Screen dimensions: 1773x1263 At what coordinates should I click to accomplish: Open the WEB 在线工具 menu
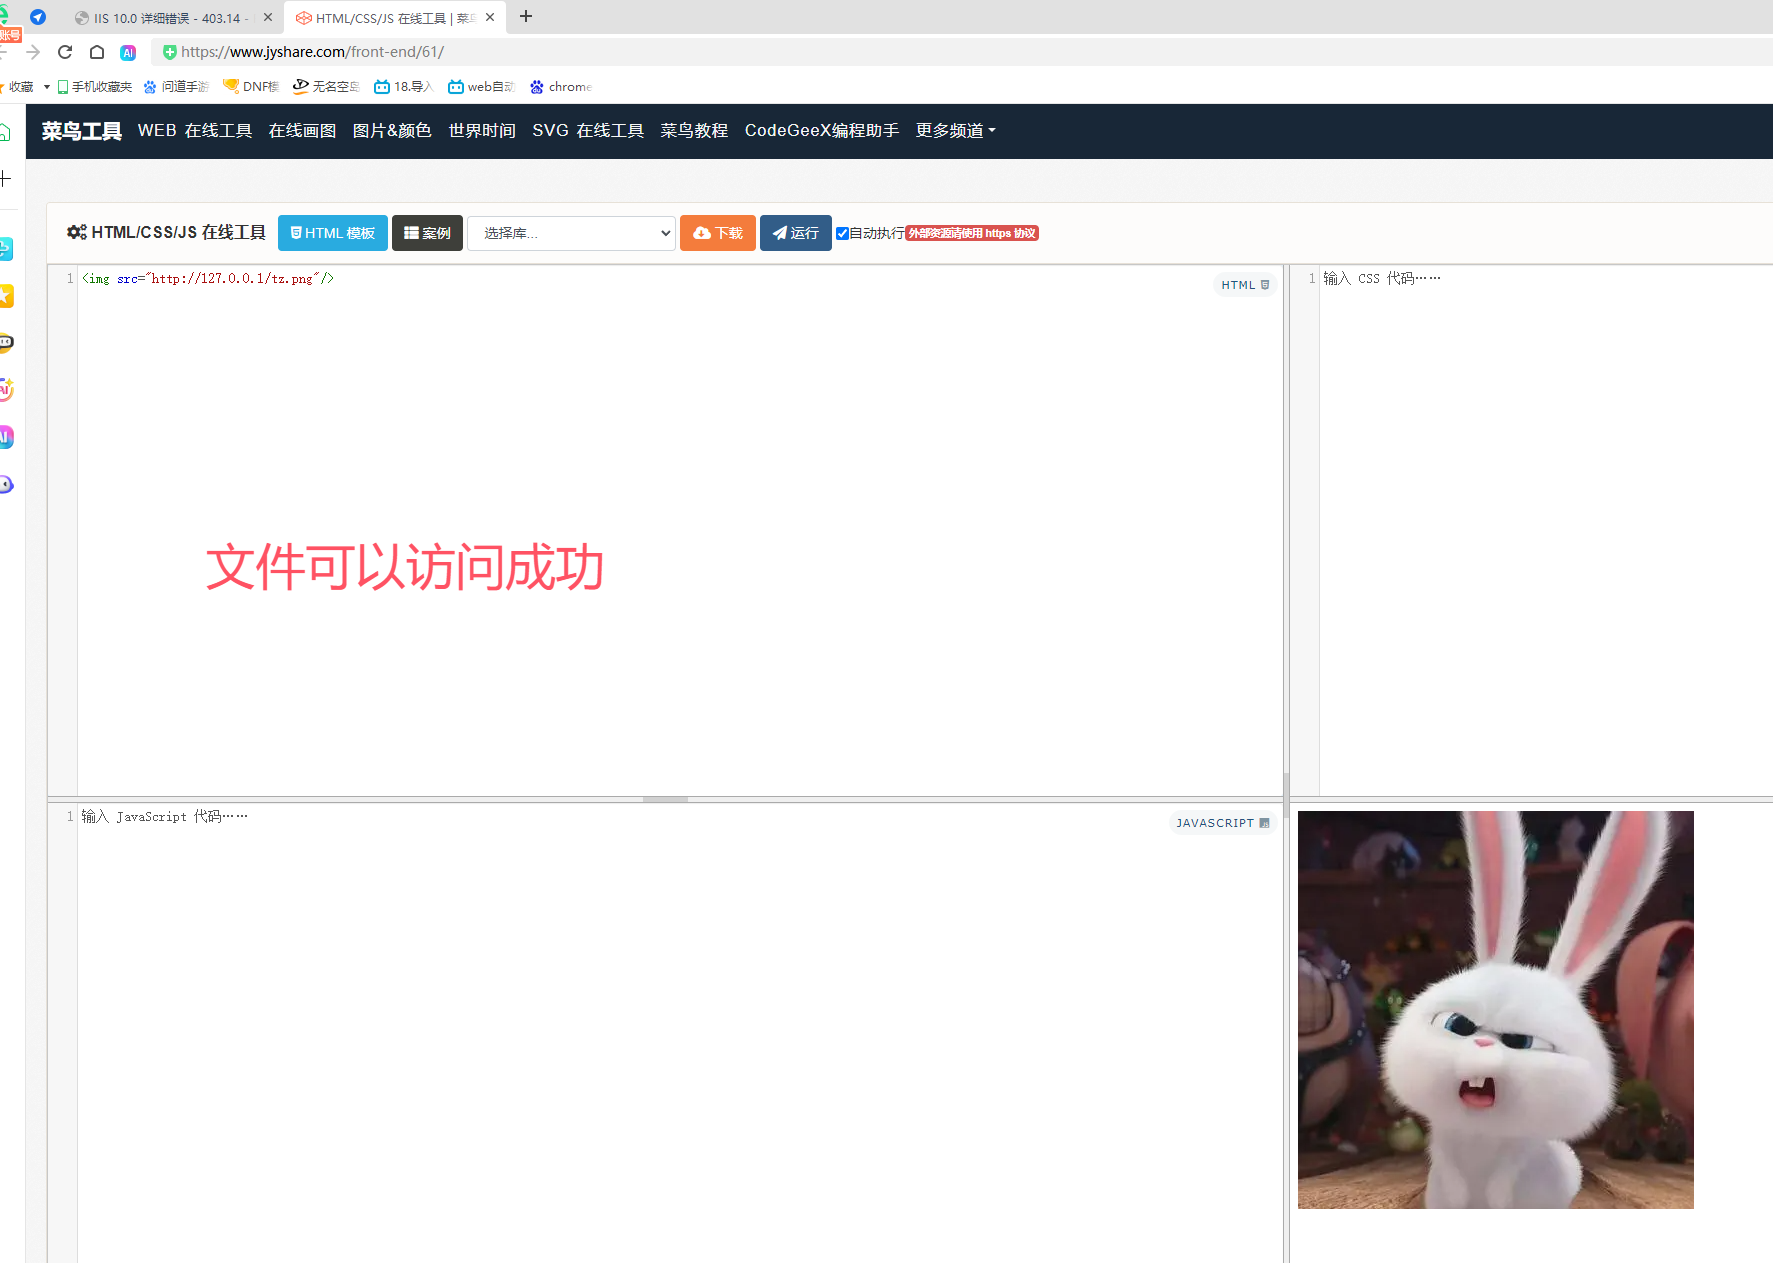195,131
